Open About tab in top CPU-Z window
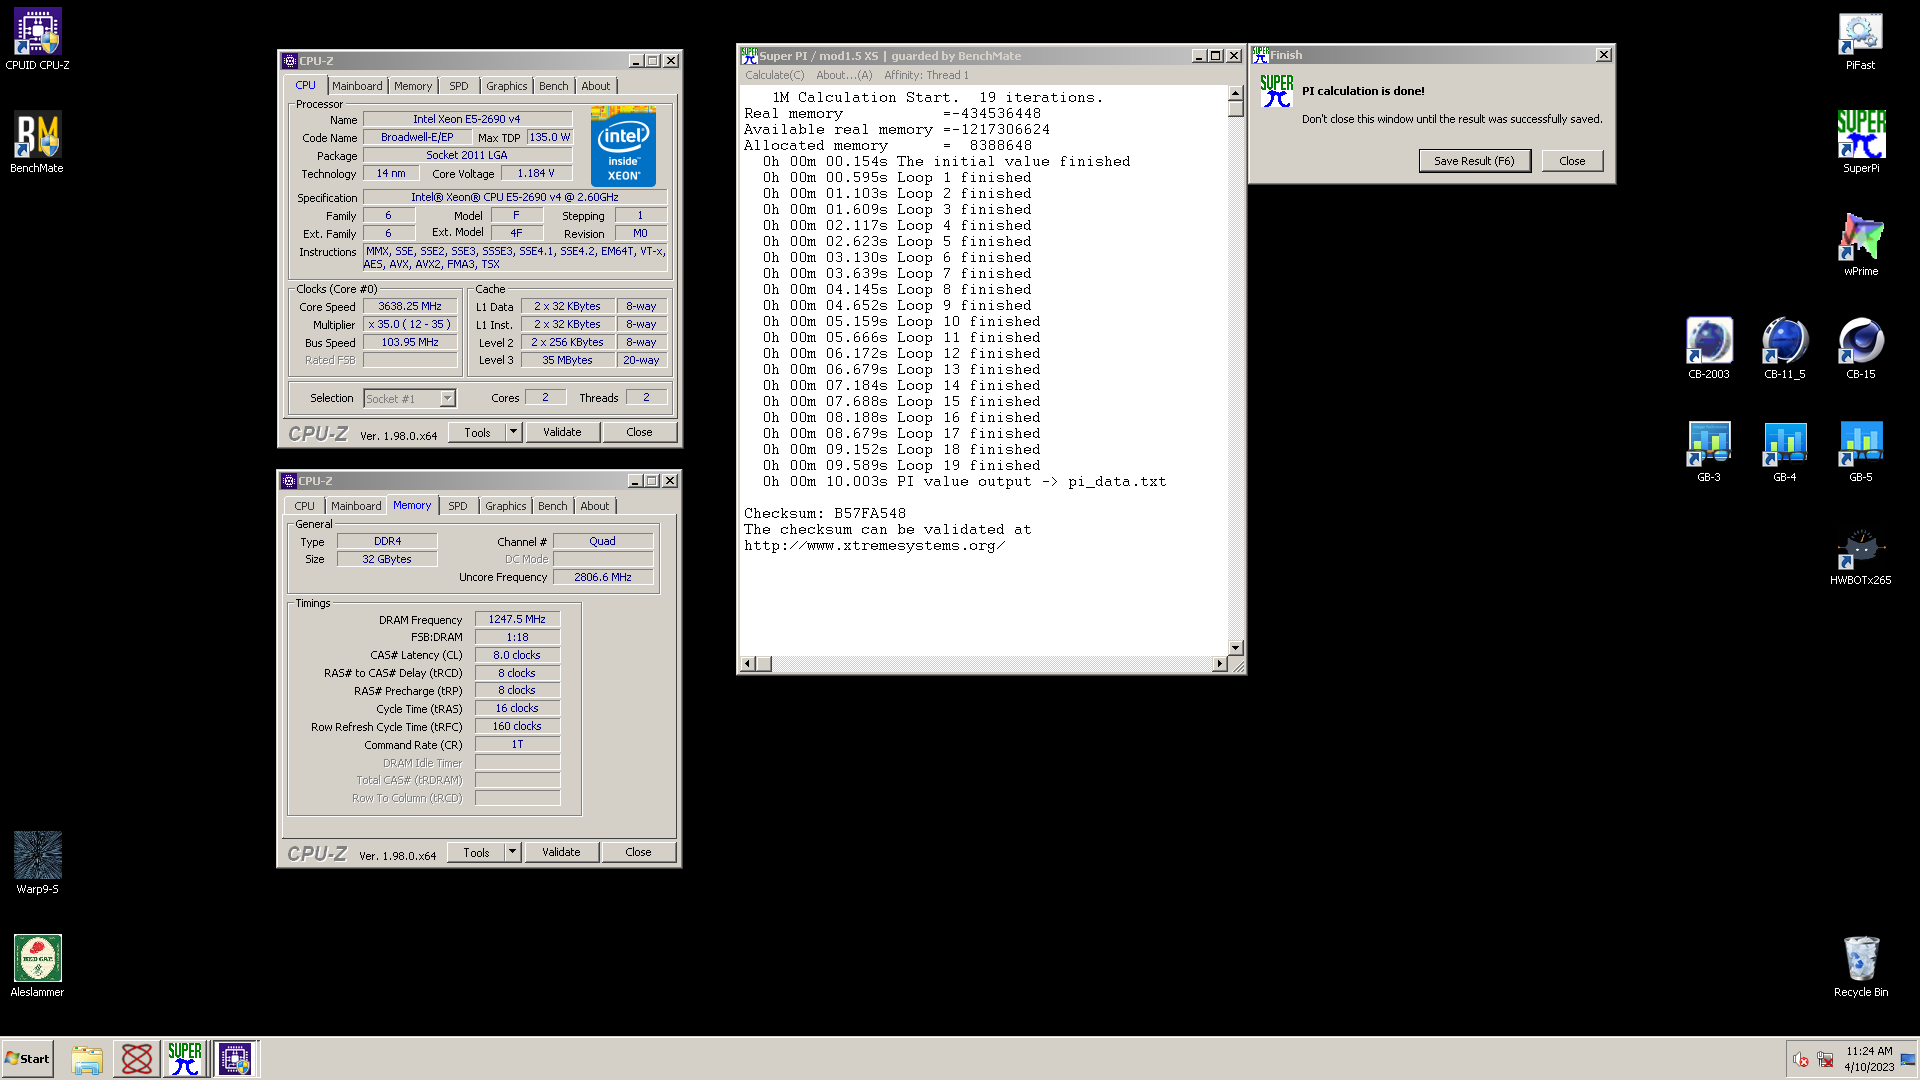 click(x=595, y=86)
